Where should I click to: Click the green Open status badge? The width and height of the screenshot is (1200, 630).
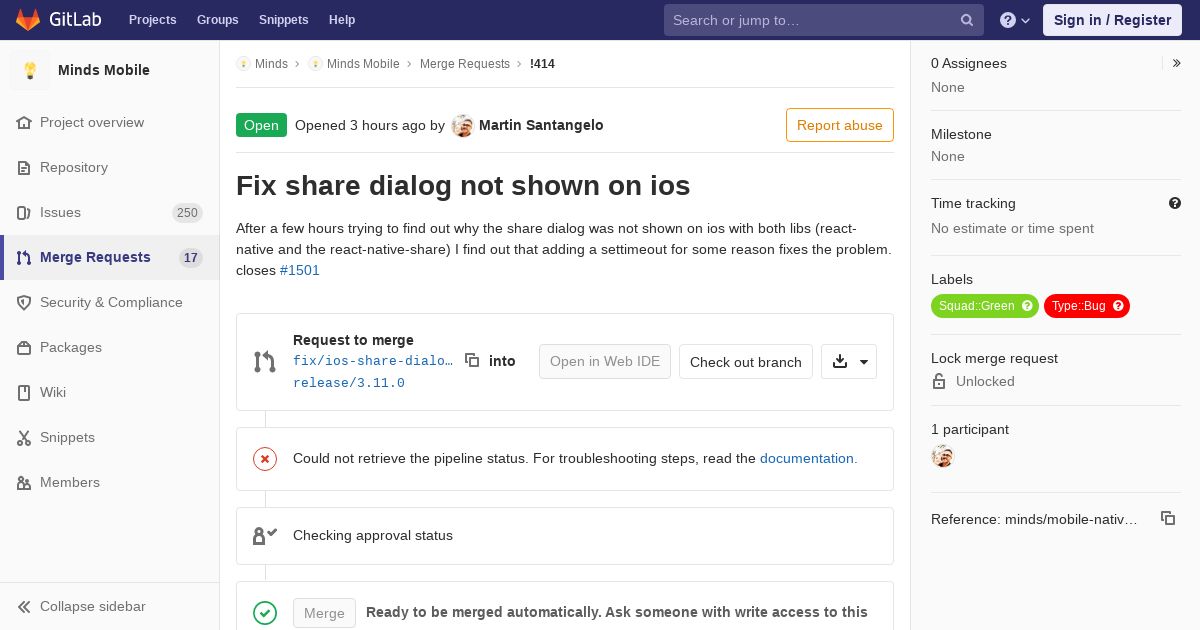pos(261,125)
